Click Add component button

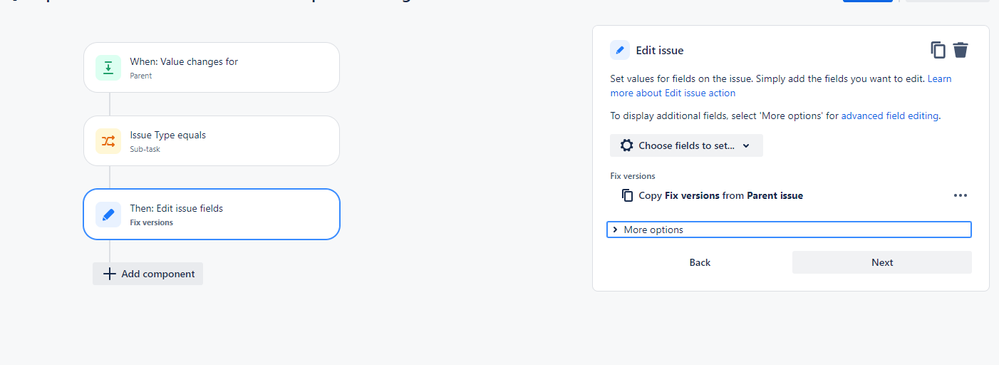pyautogui.click(x=148, y=274)
